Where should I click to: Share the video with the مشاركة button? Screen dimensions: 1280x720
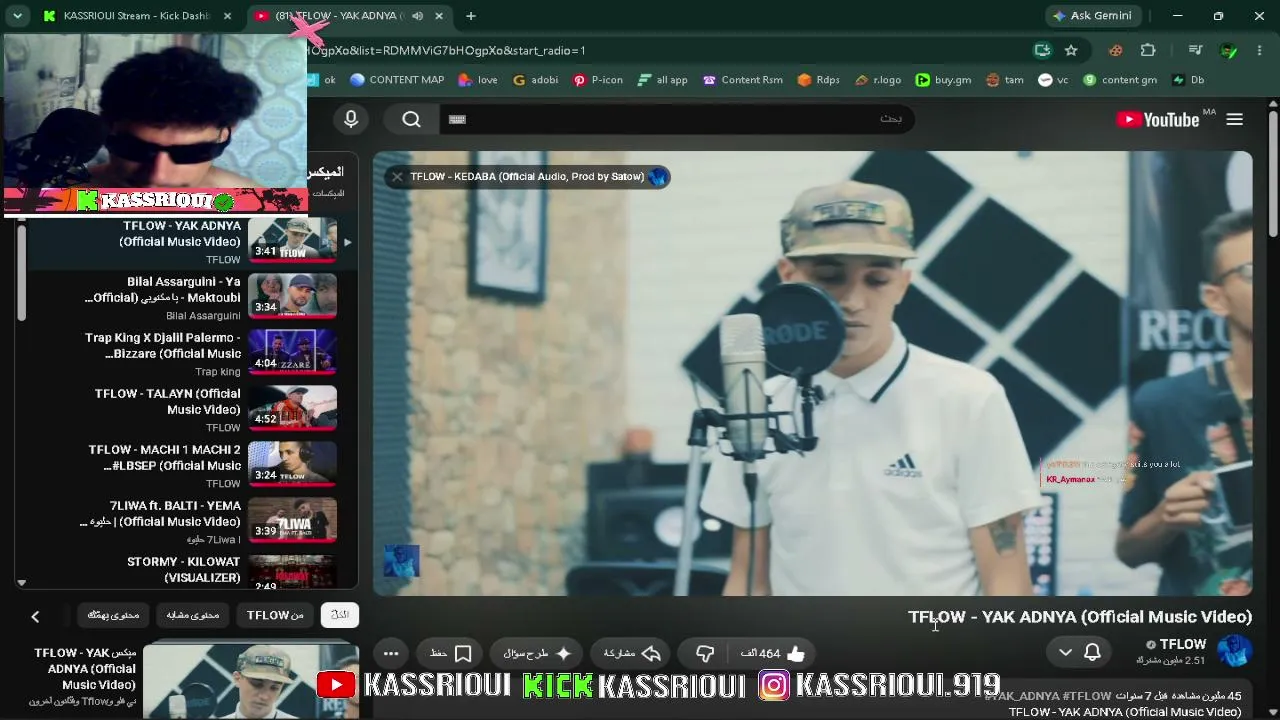click(633, 653)
